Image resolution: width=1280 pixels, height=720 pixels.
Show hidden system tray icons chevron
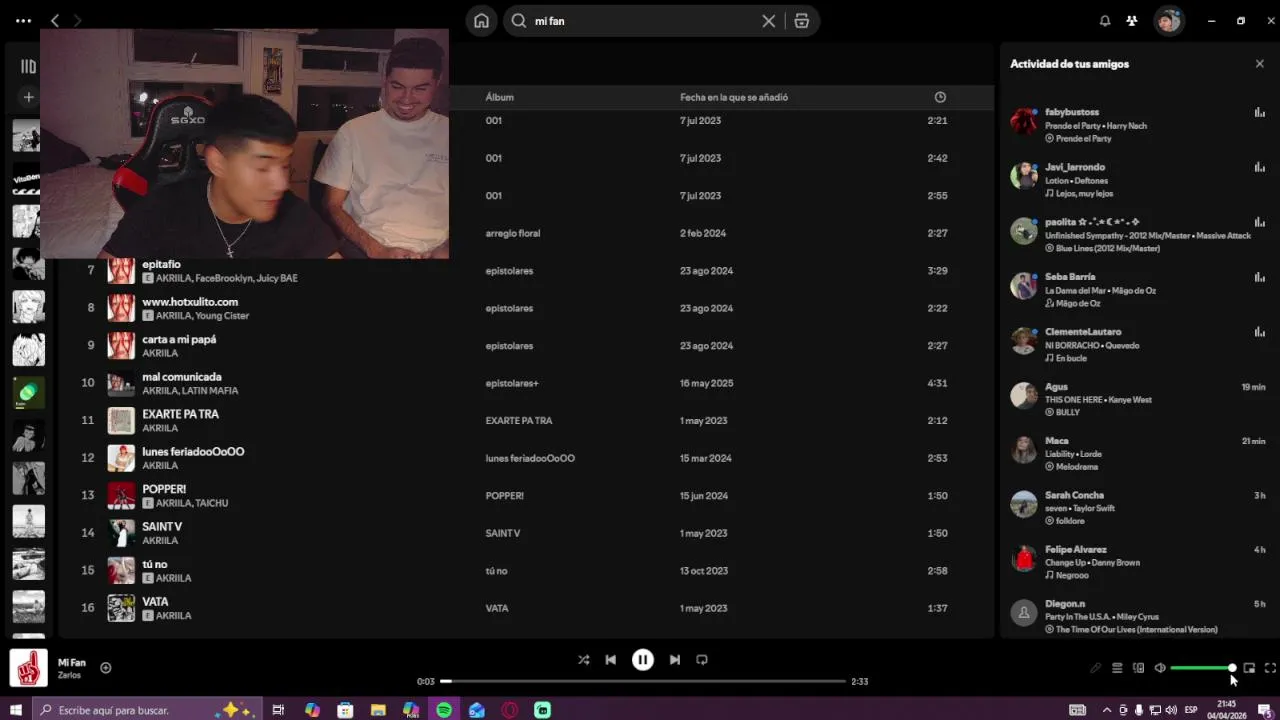1107,710
